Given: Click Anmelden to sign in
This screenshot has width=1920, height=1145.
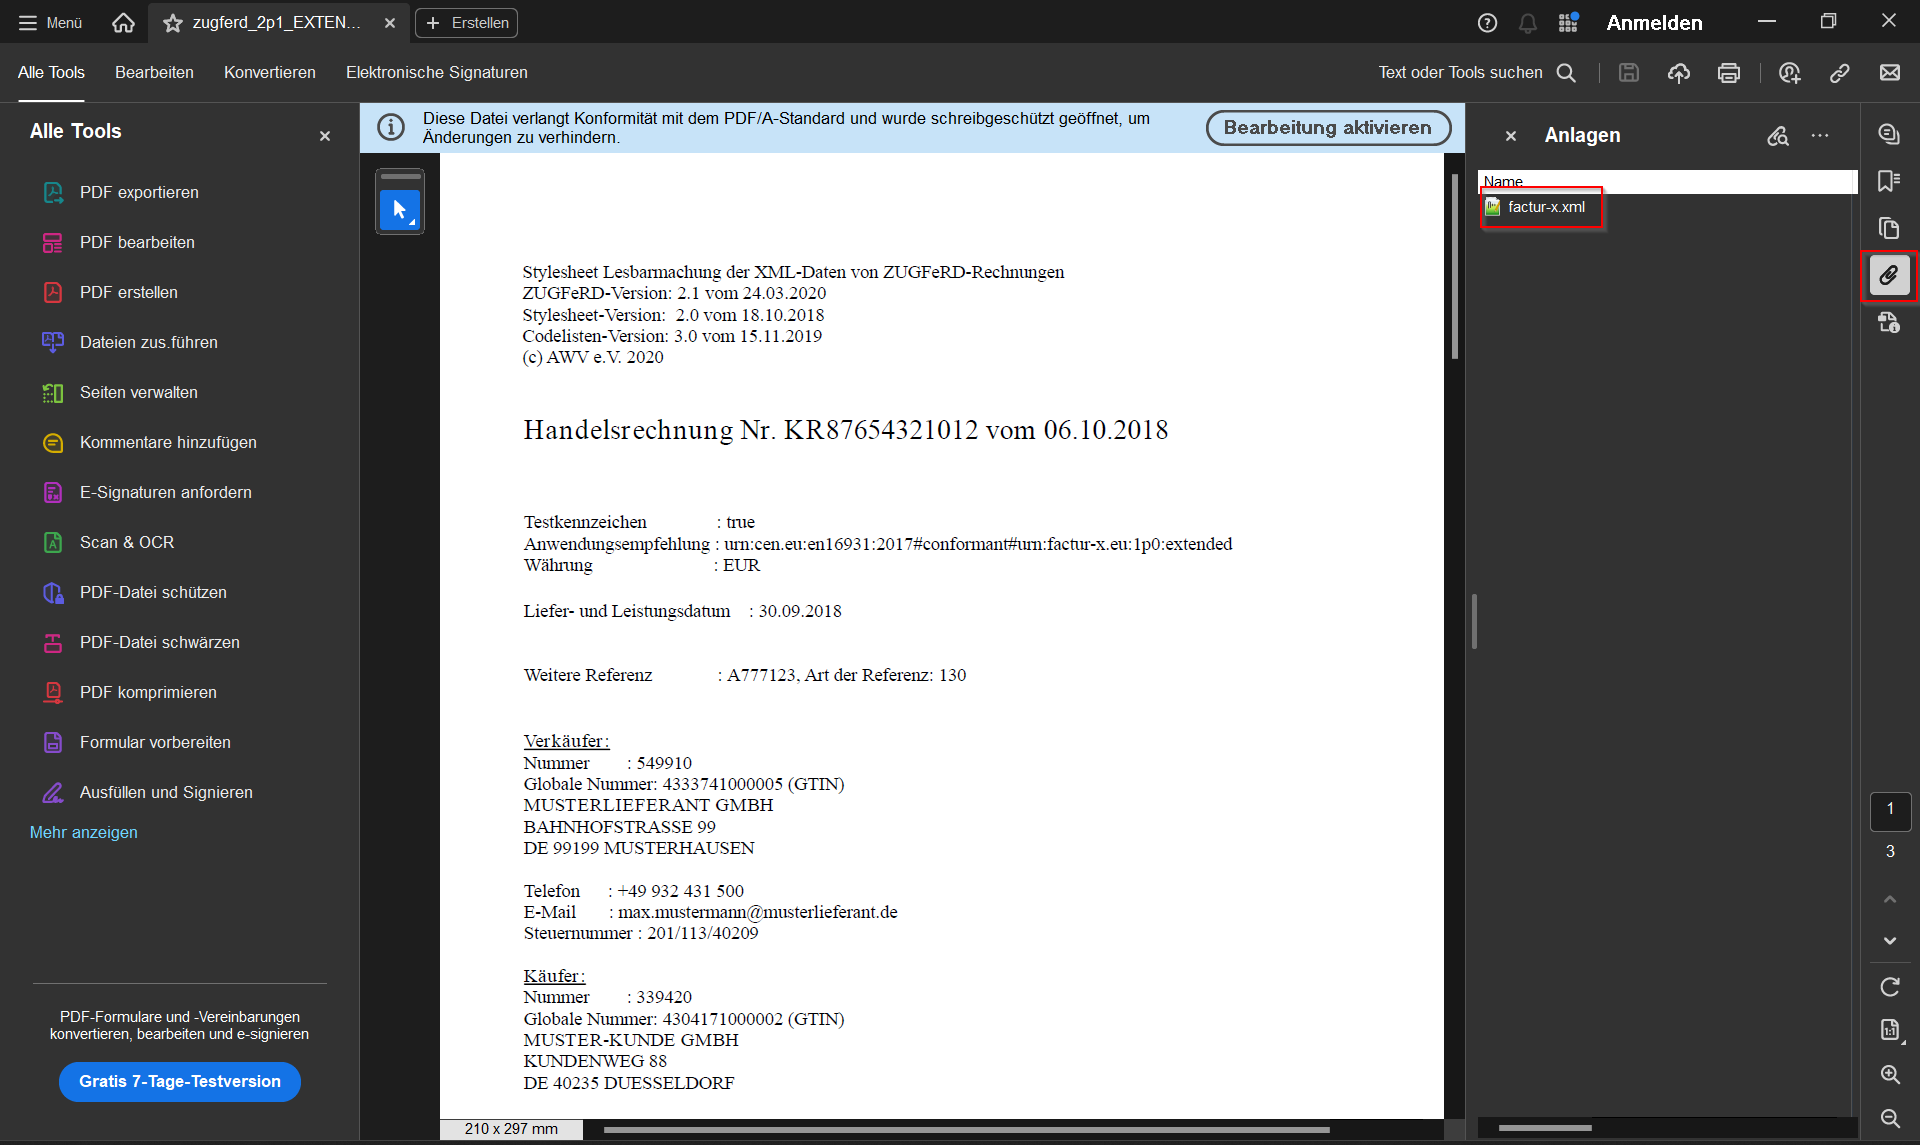Looking at the screenshot, I should pos(1654,22).
